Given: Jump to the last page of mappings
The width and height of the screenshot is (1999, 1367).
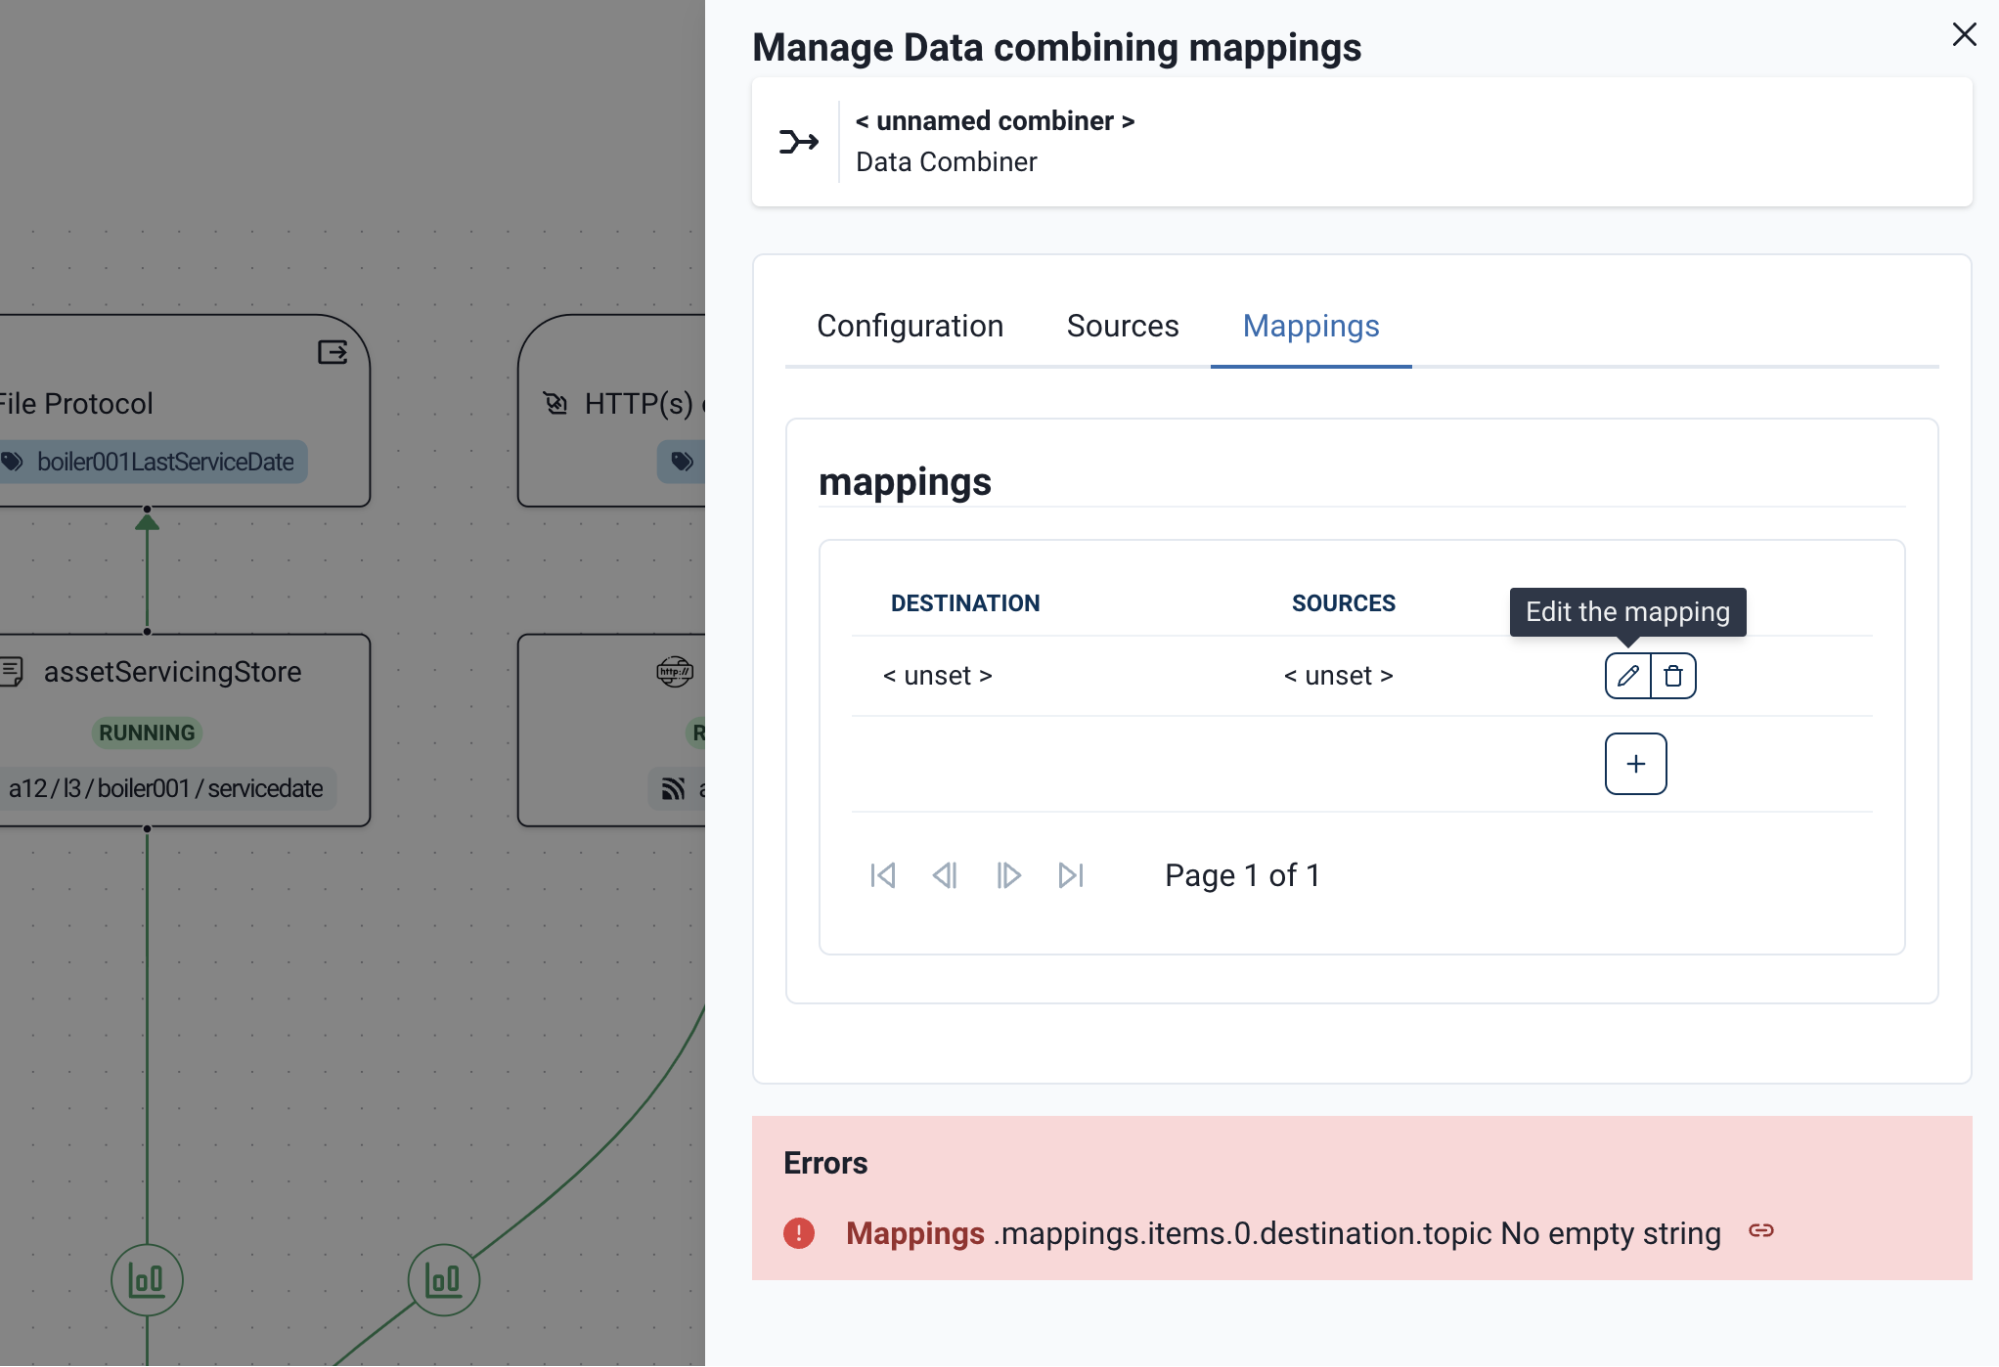Looking at the screenshot, I should [x=1071, y=875].
